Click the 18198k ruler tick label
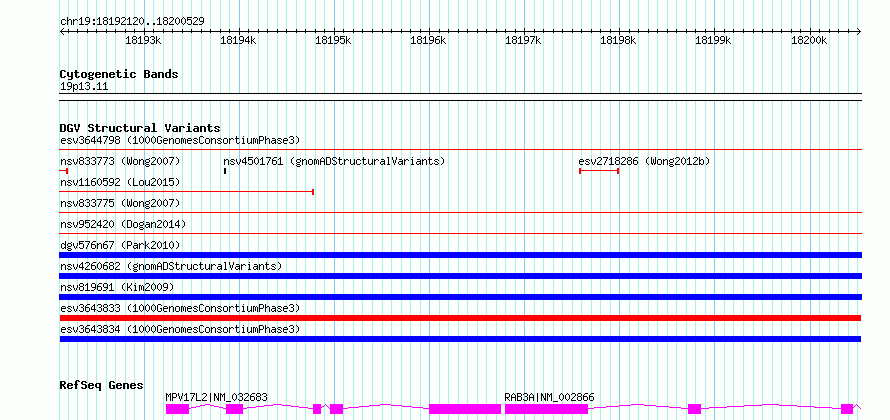 [x=618, y=40]
